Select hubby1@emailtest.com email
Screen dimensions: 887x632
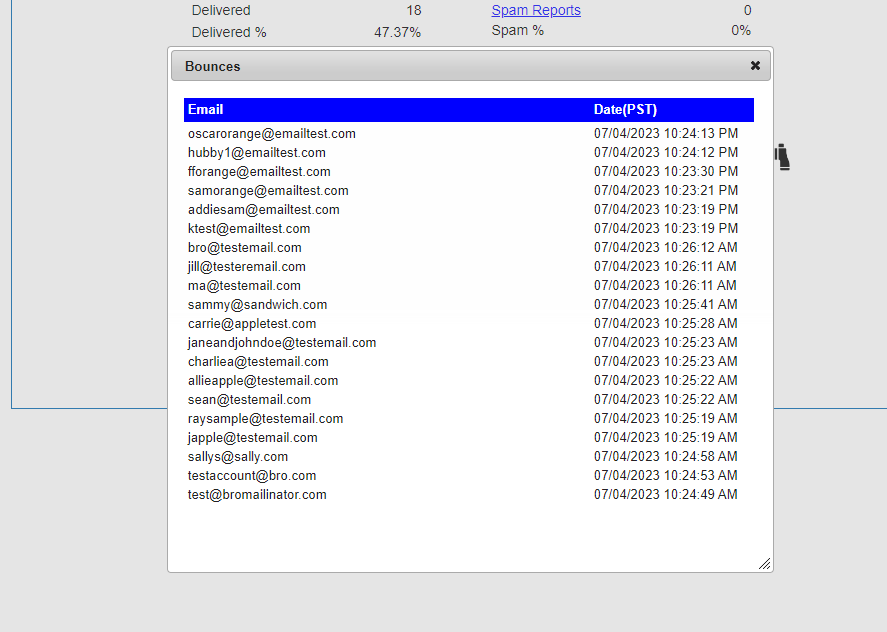click(x=257, y=153)
